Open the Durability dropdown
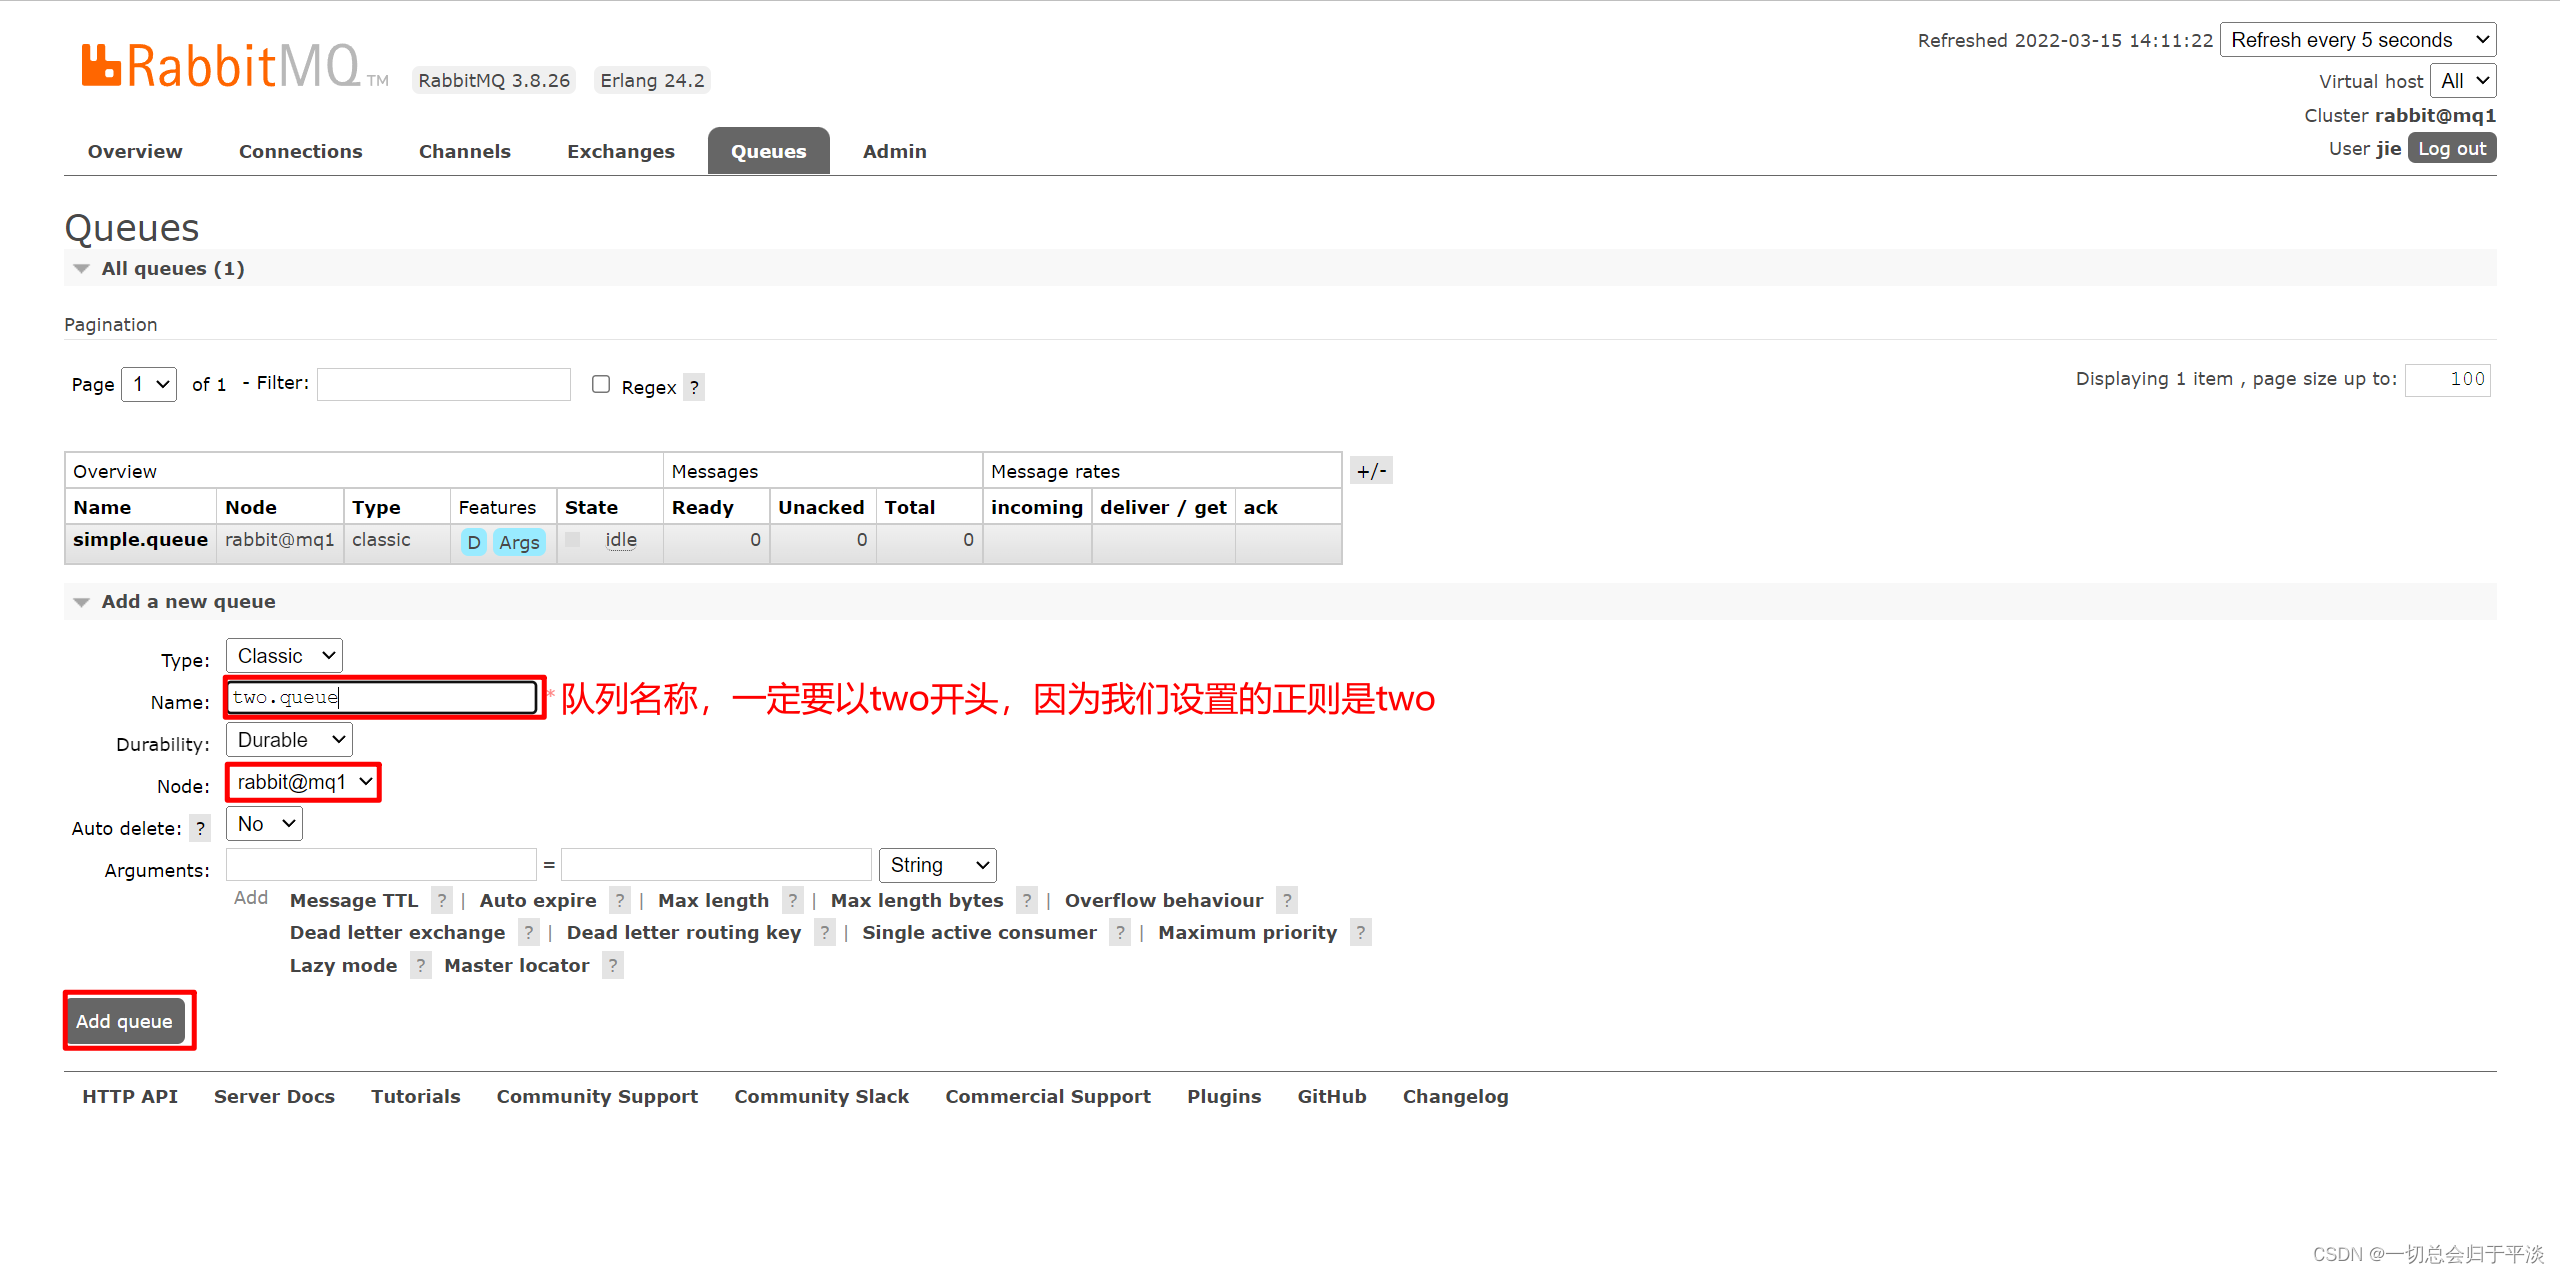The height and width of the screenshot is (1274, 2560). point(289,740)
